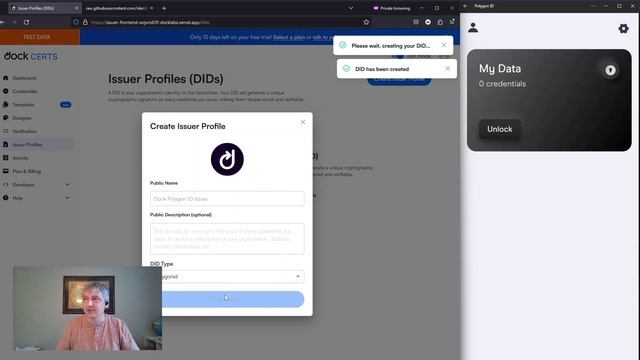Click the webcam video overlay
Image resolution: width=640 pixels, height=360 pixels.
(88, 309)
